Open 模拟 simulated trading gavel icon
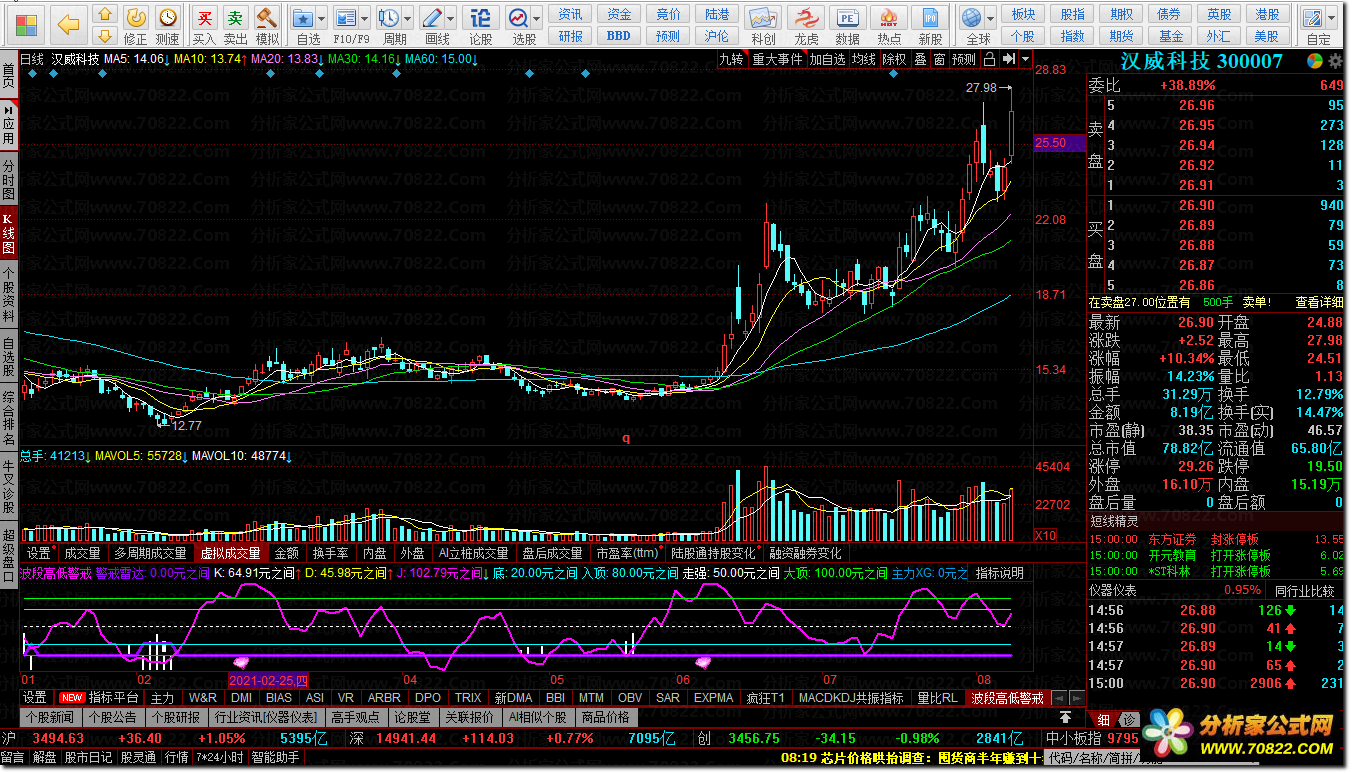 267,26
